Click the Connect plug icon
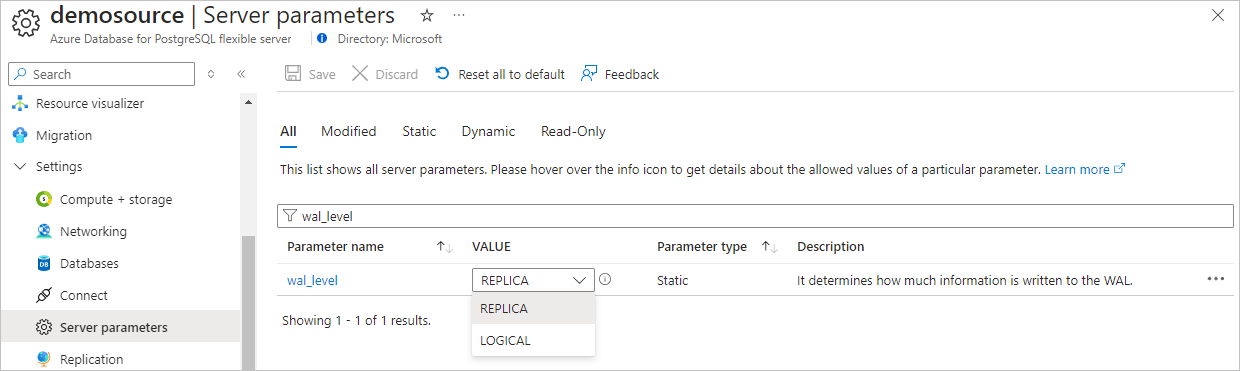This screenshot has height=371, width=1240. (x=43, y=295)
